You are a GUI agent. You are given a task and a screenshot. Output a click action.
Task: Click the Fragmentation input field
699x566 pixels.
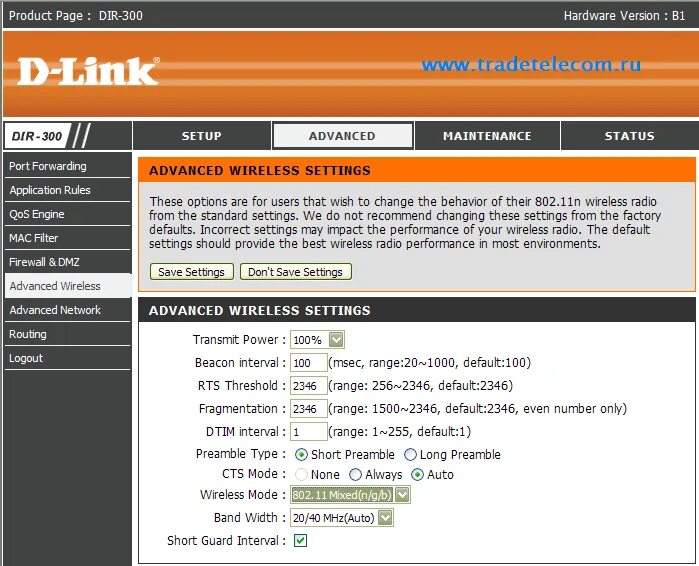(308, 409)
